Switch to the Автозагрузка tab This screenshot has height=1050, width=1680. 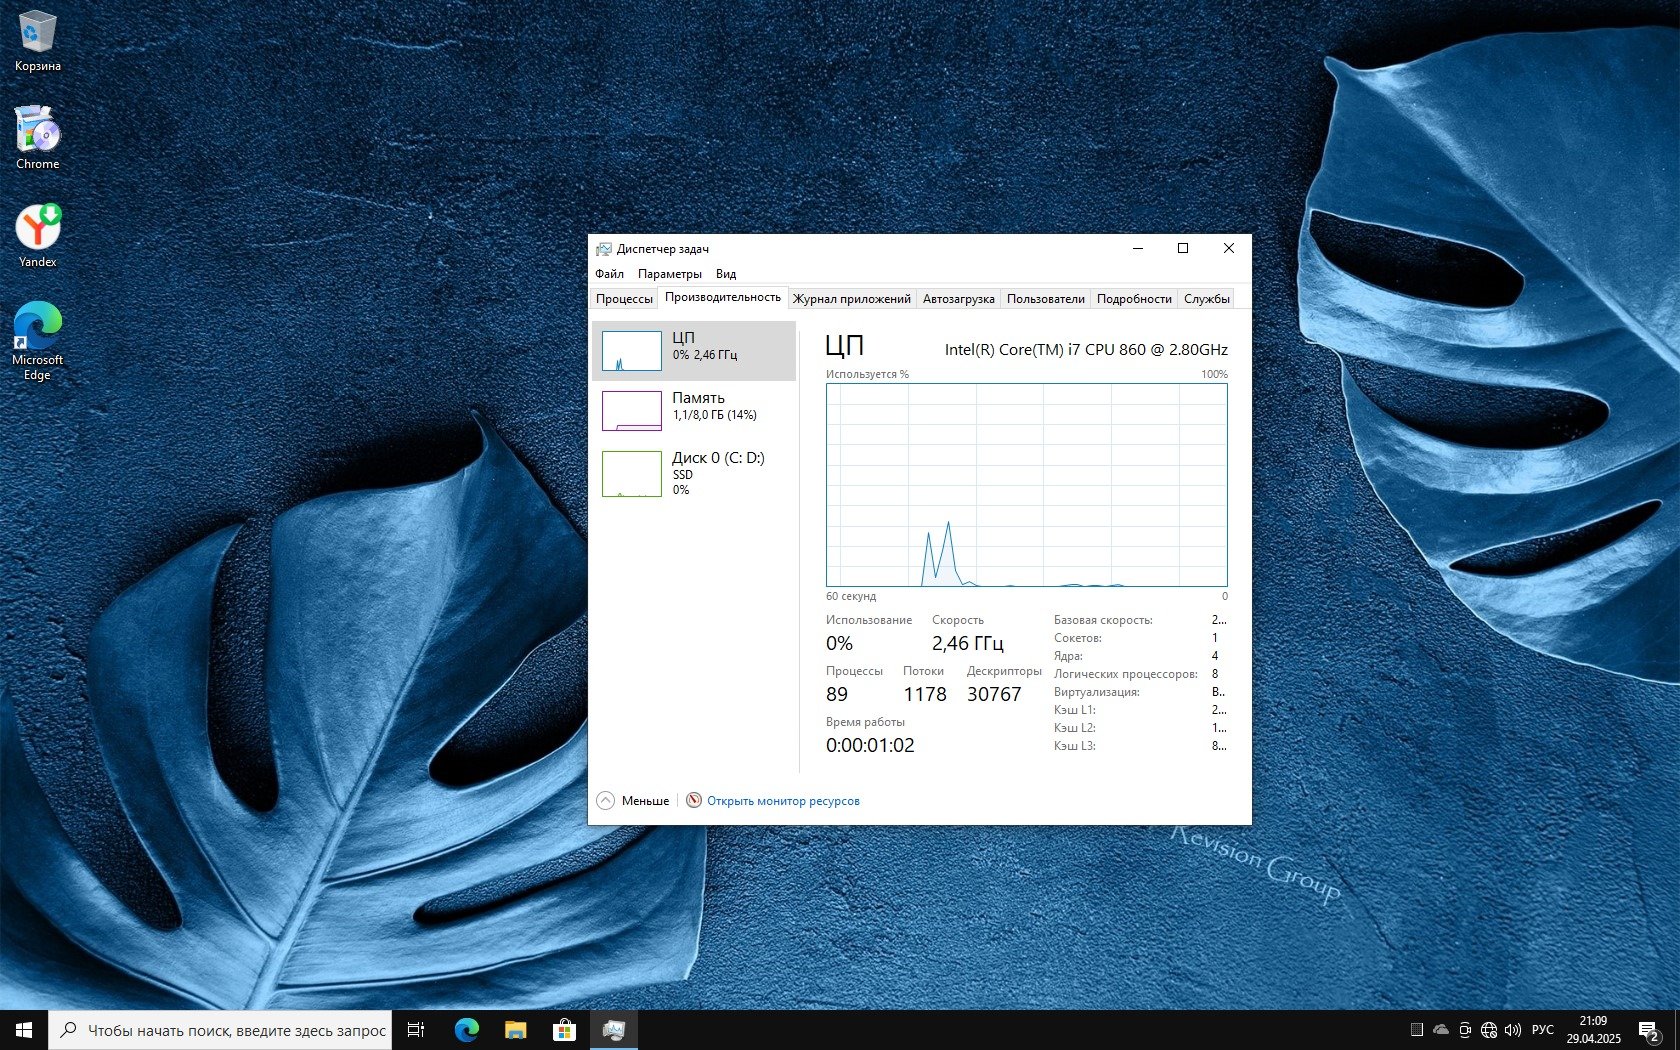958,299
